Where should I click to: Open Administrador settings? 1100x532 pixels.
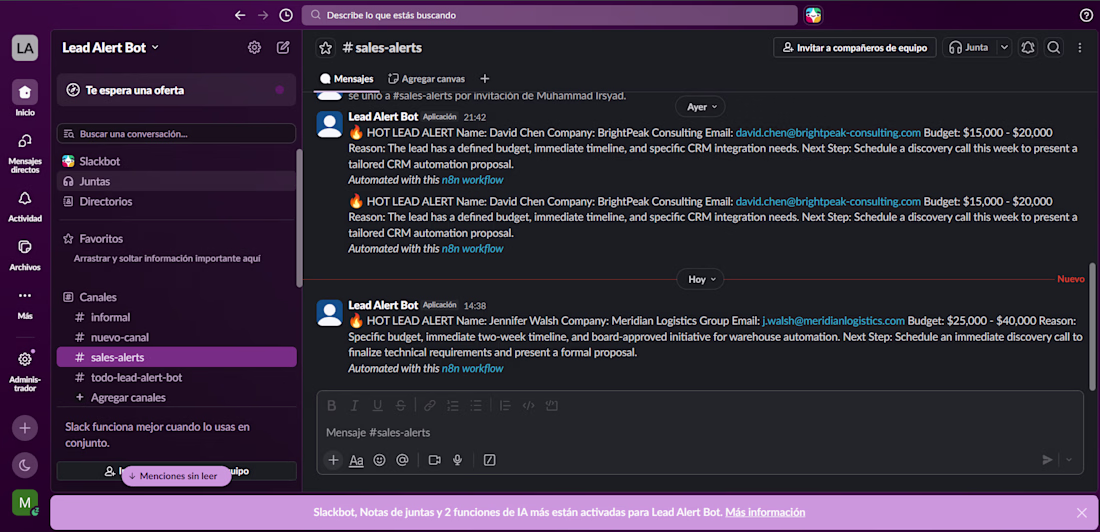(x=25, y=371)
